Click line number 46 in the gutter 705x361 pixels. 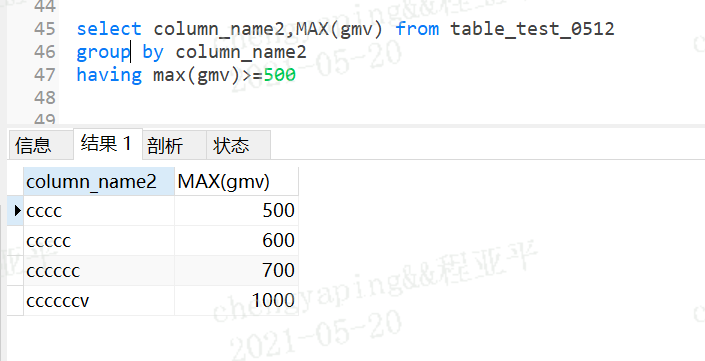[45, 52]
